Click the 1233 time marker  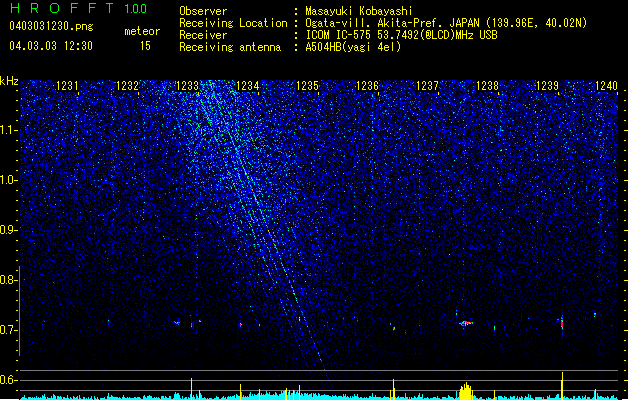tap(187, 86)
